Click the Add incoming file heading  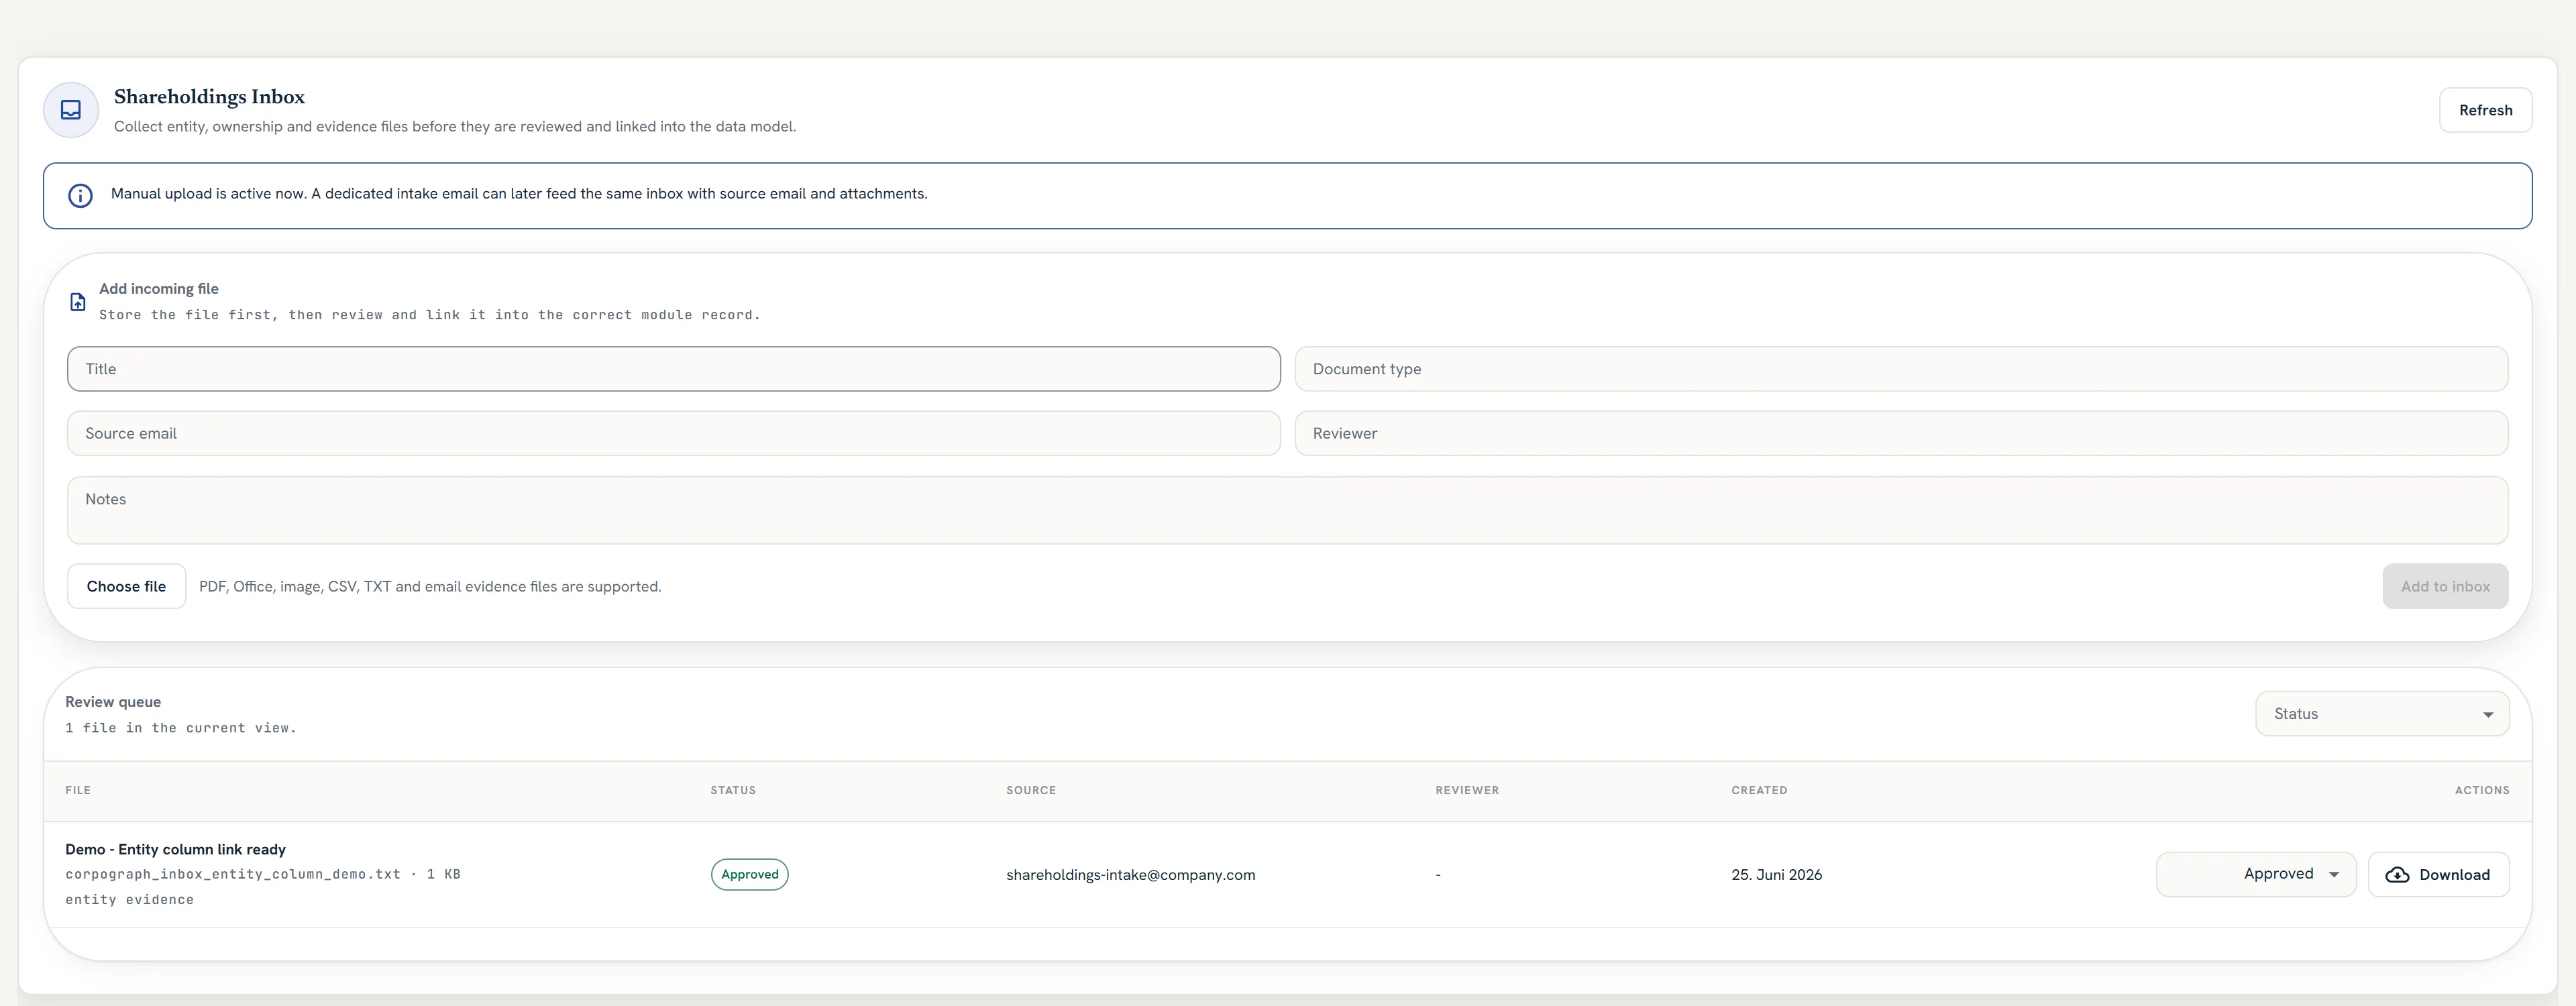coord(159,289)
